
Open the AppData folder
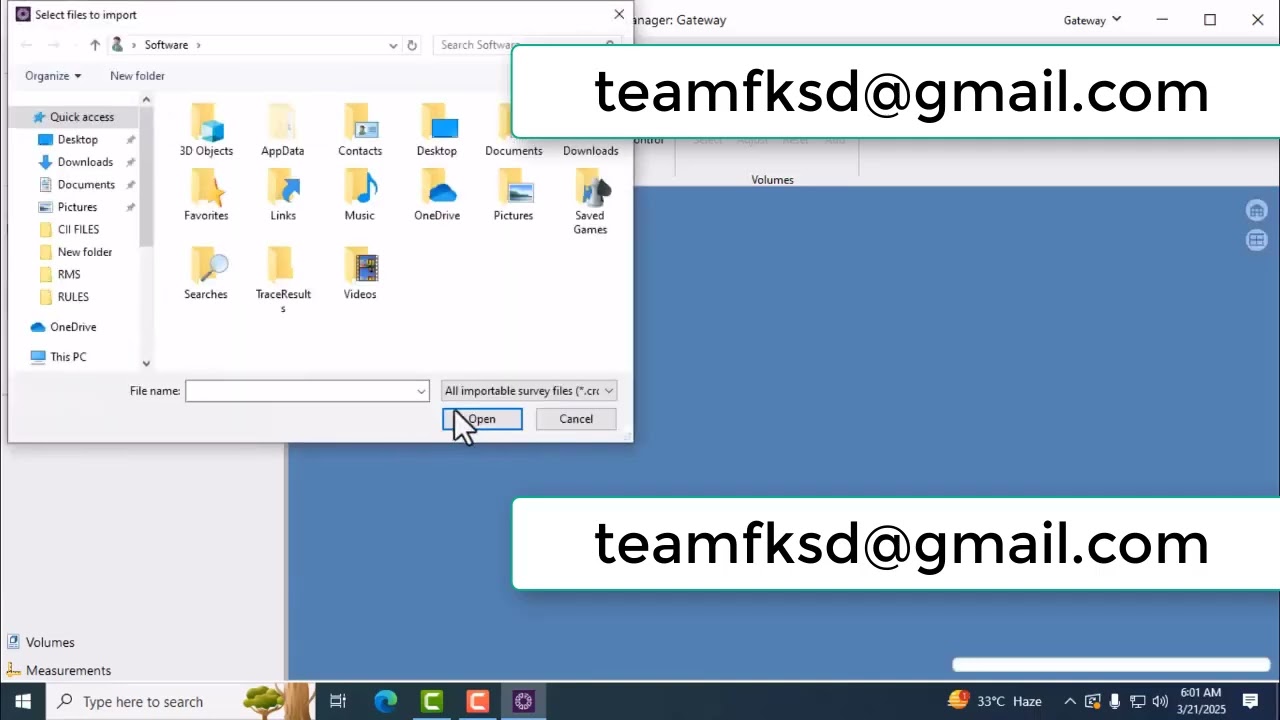click(283, 130)
